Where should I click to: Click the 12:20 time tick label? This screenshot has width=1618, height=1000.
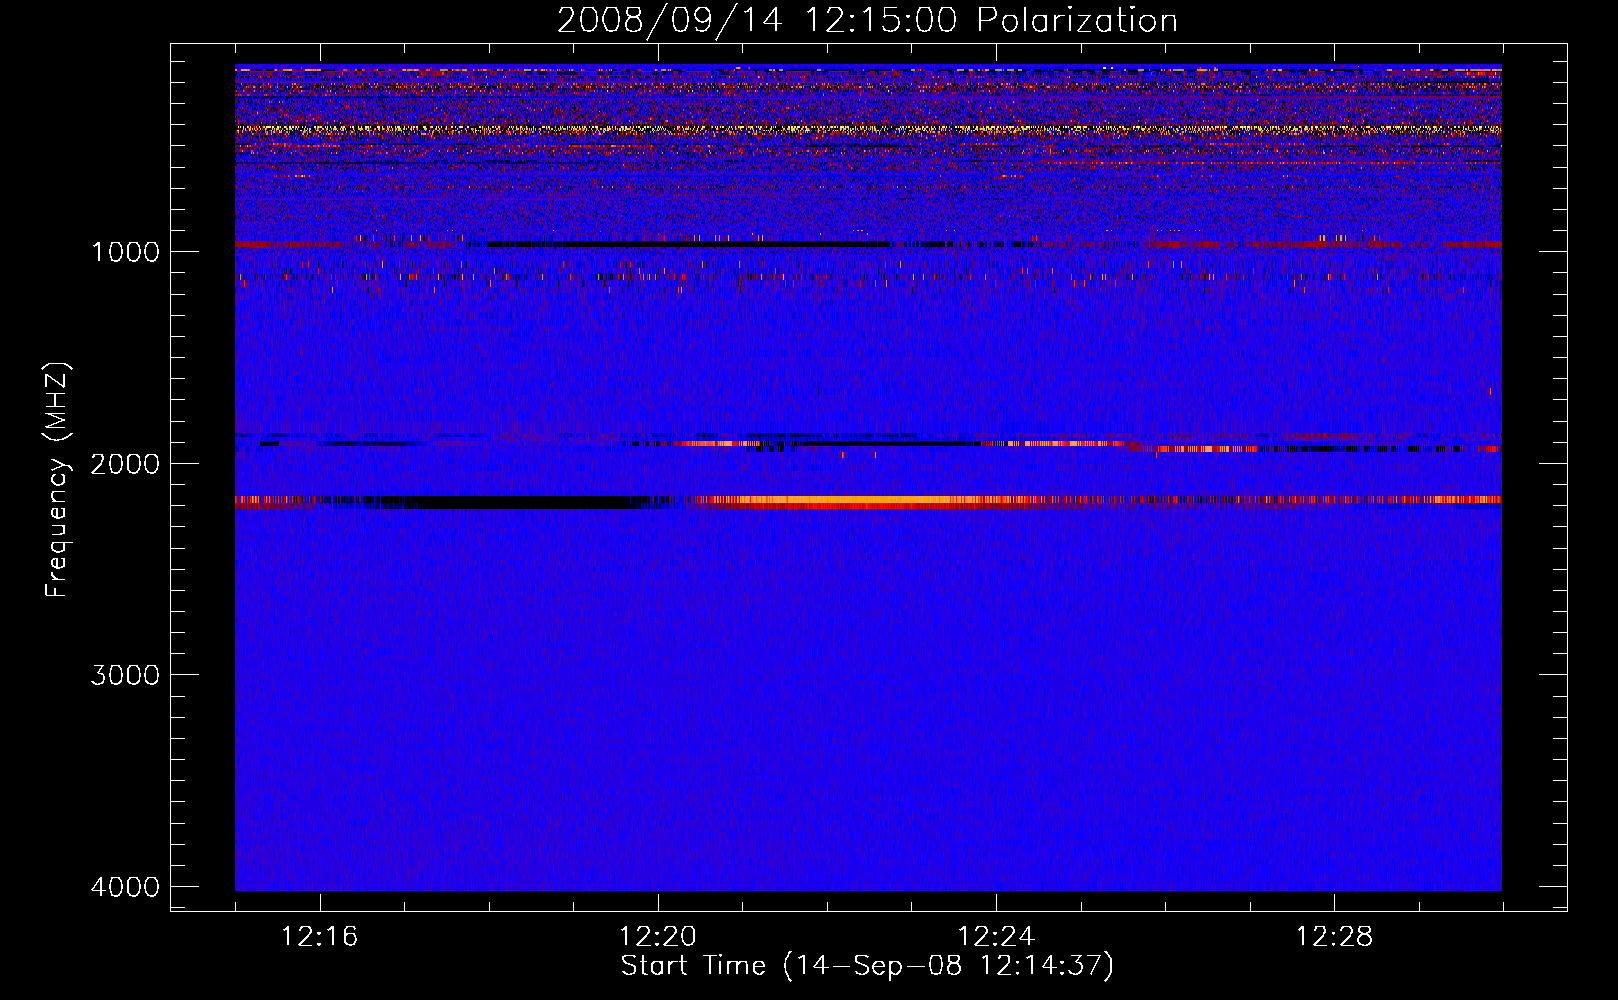(x=657, y=937)
